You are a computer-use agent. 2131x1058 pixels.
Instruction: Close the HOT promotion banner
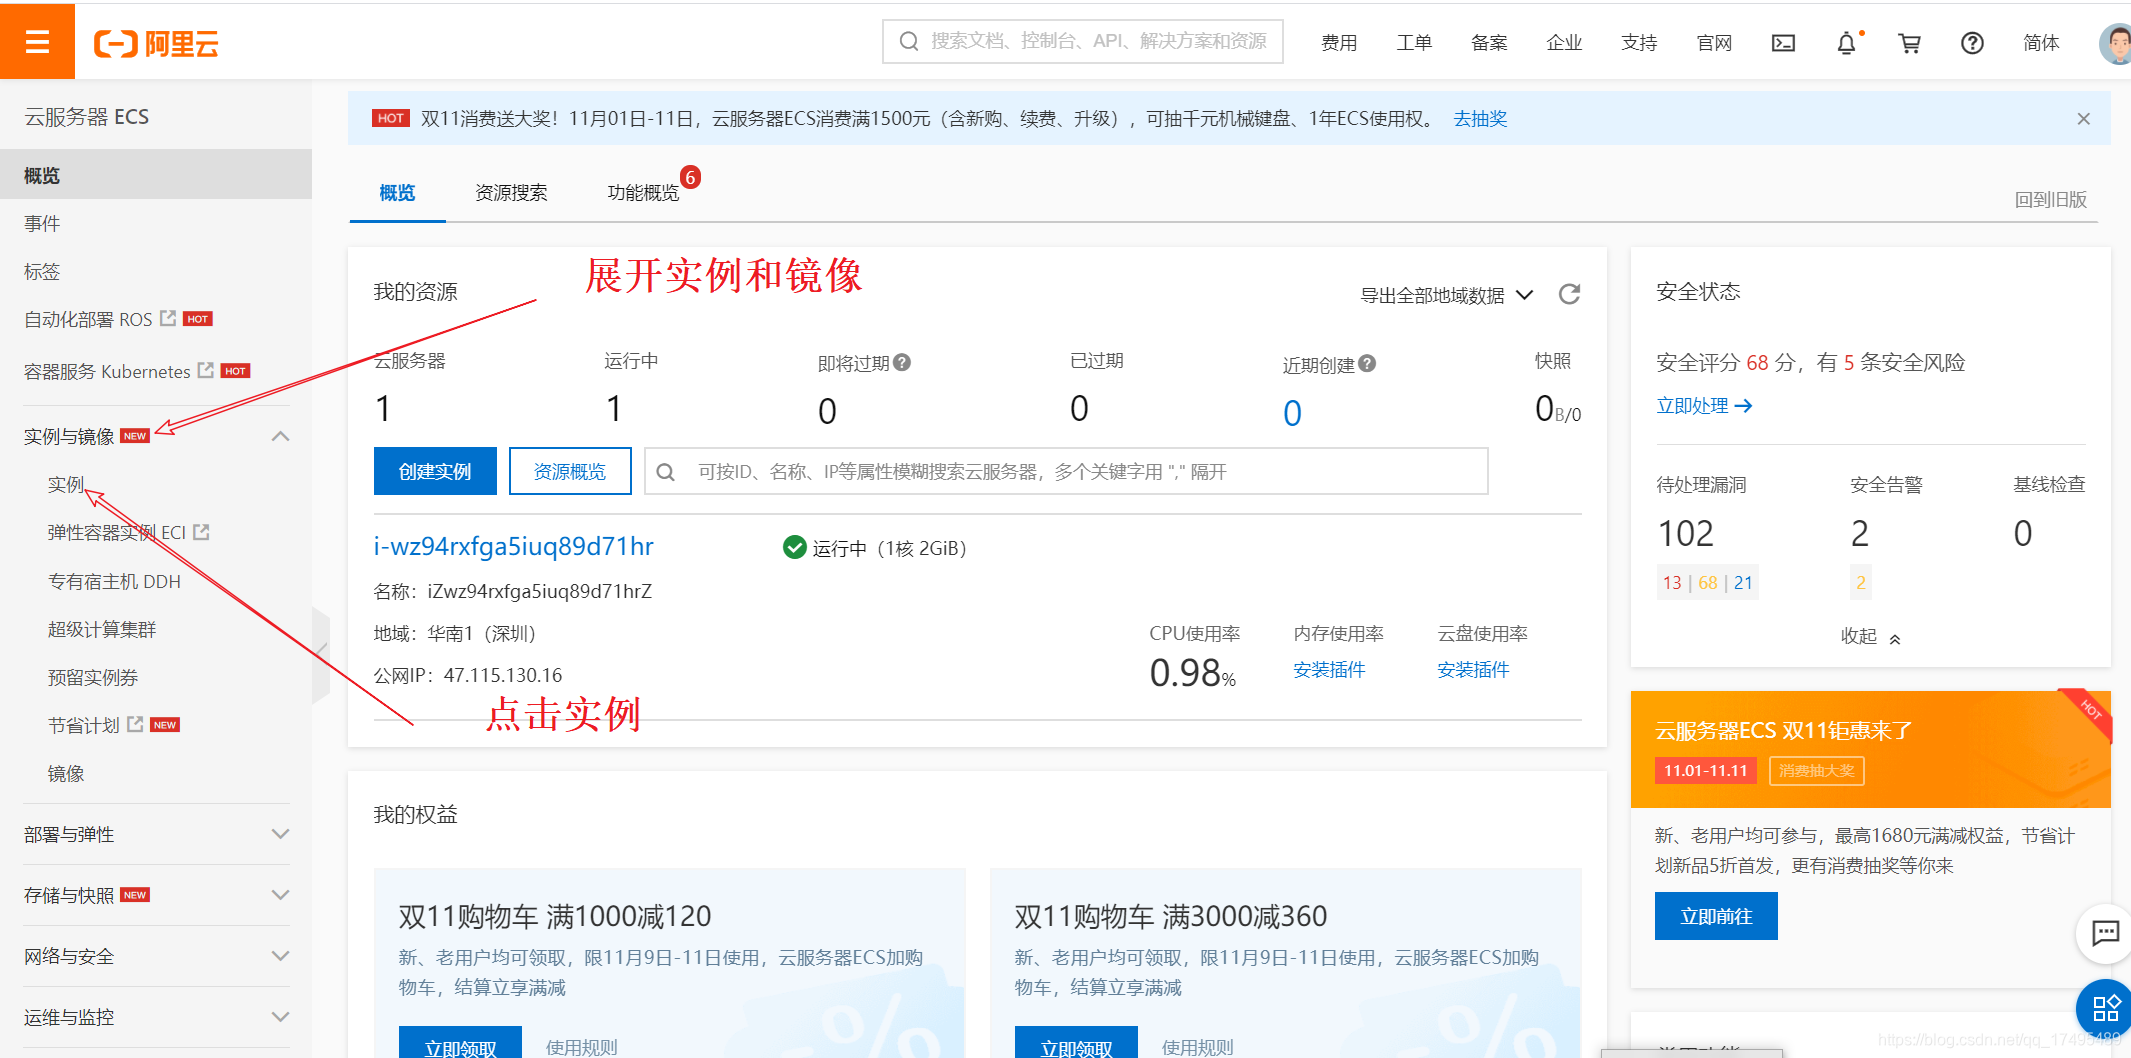2083,119
